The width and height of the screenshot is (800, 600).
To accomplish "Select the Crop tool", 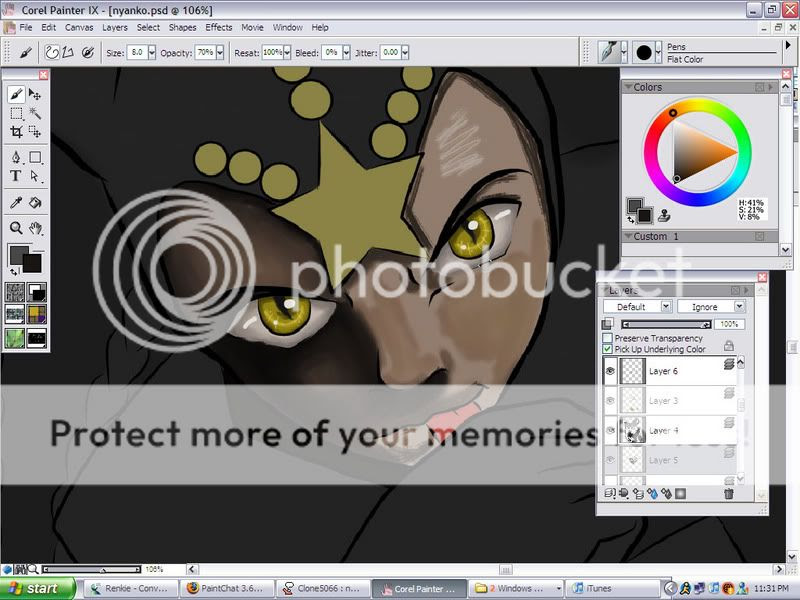I will tap(16, 132).
